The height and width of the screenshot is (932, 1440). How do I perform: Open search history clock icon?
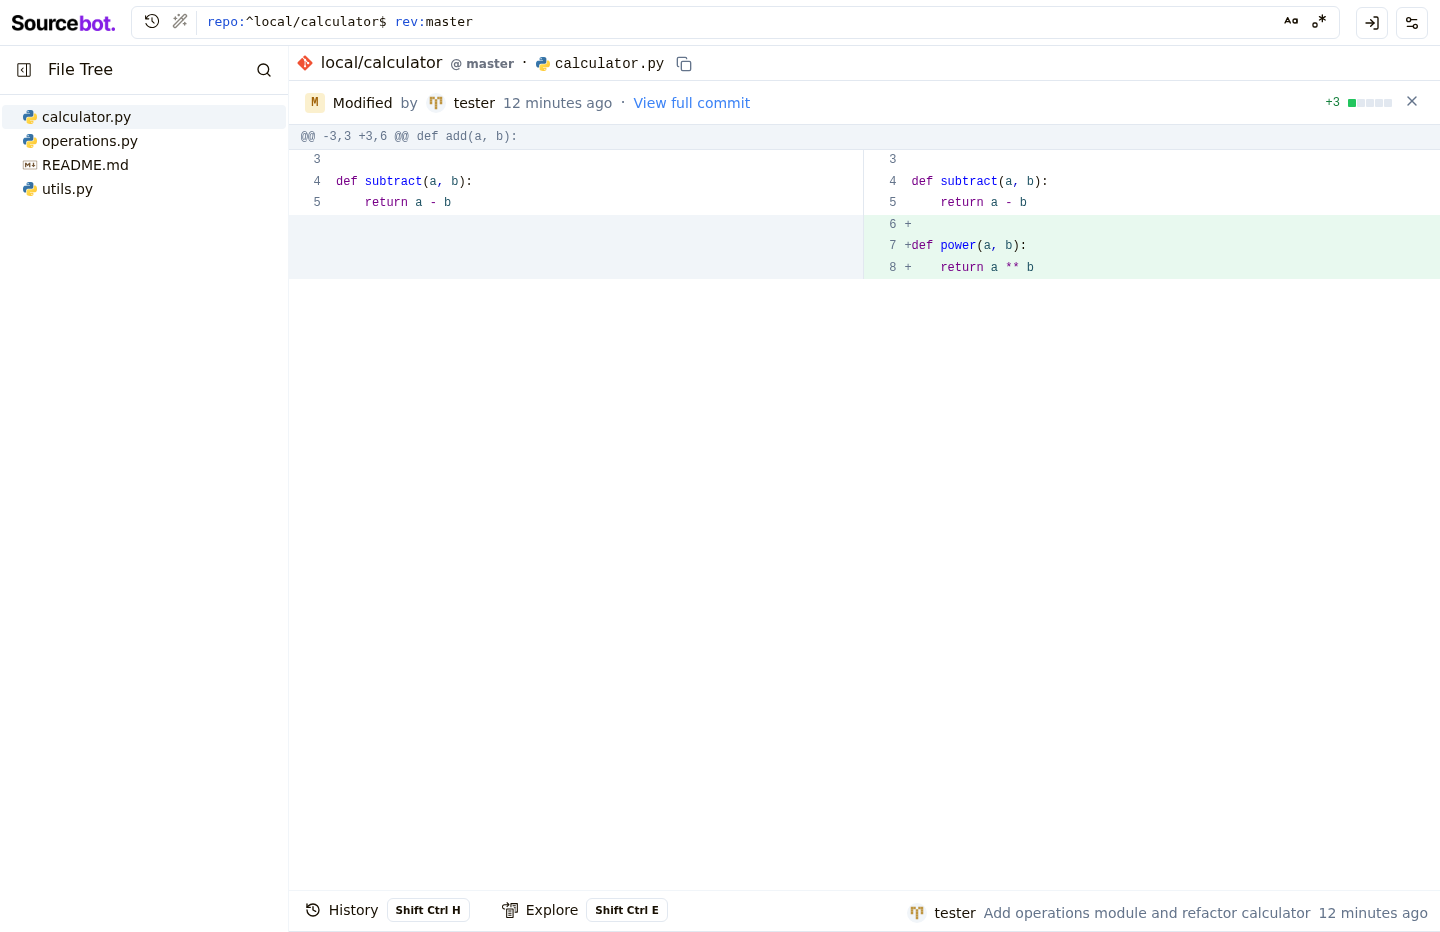pos(152,21)
